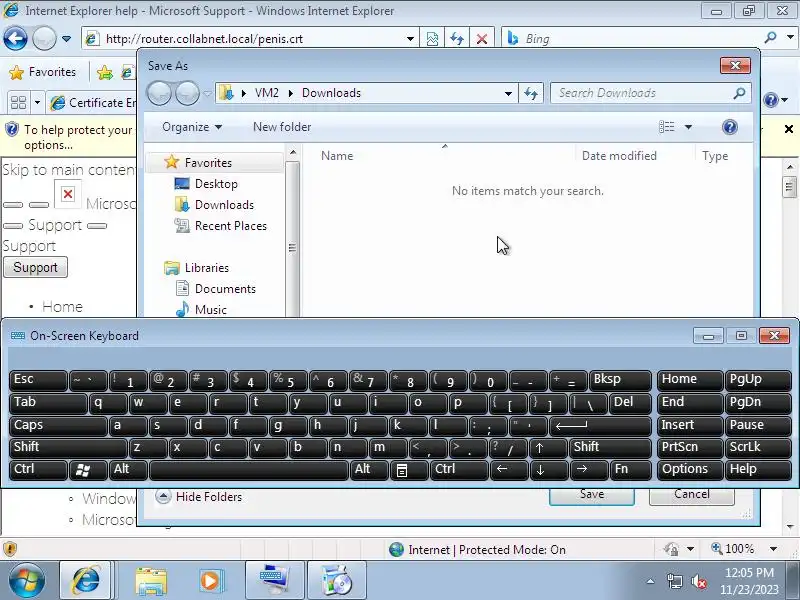Launch Windows Media Player from taskbar
This screenshot has width=800, height=600.
(x=210, y=581)
